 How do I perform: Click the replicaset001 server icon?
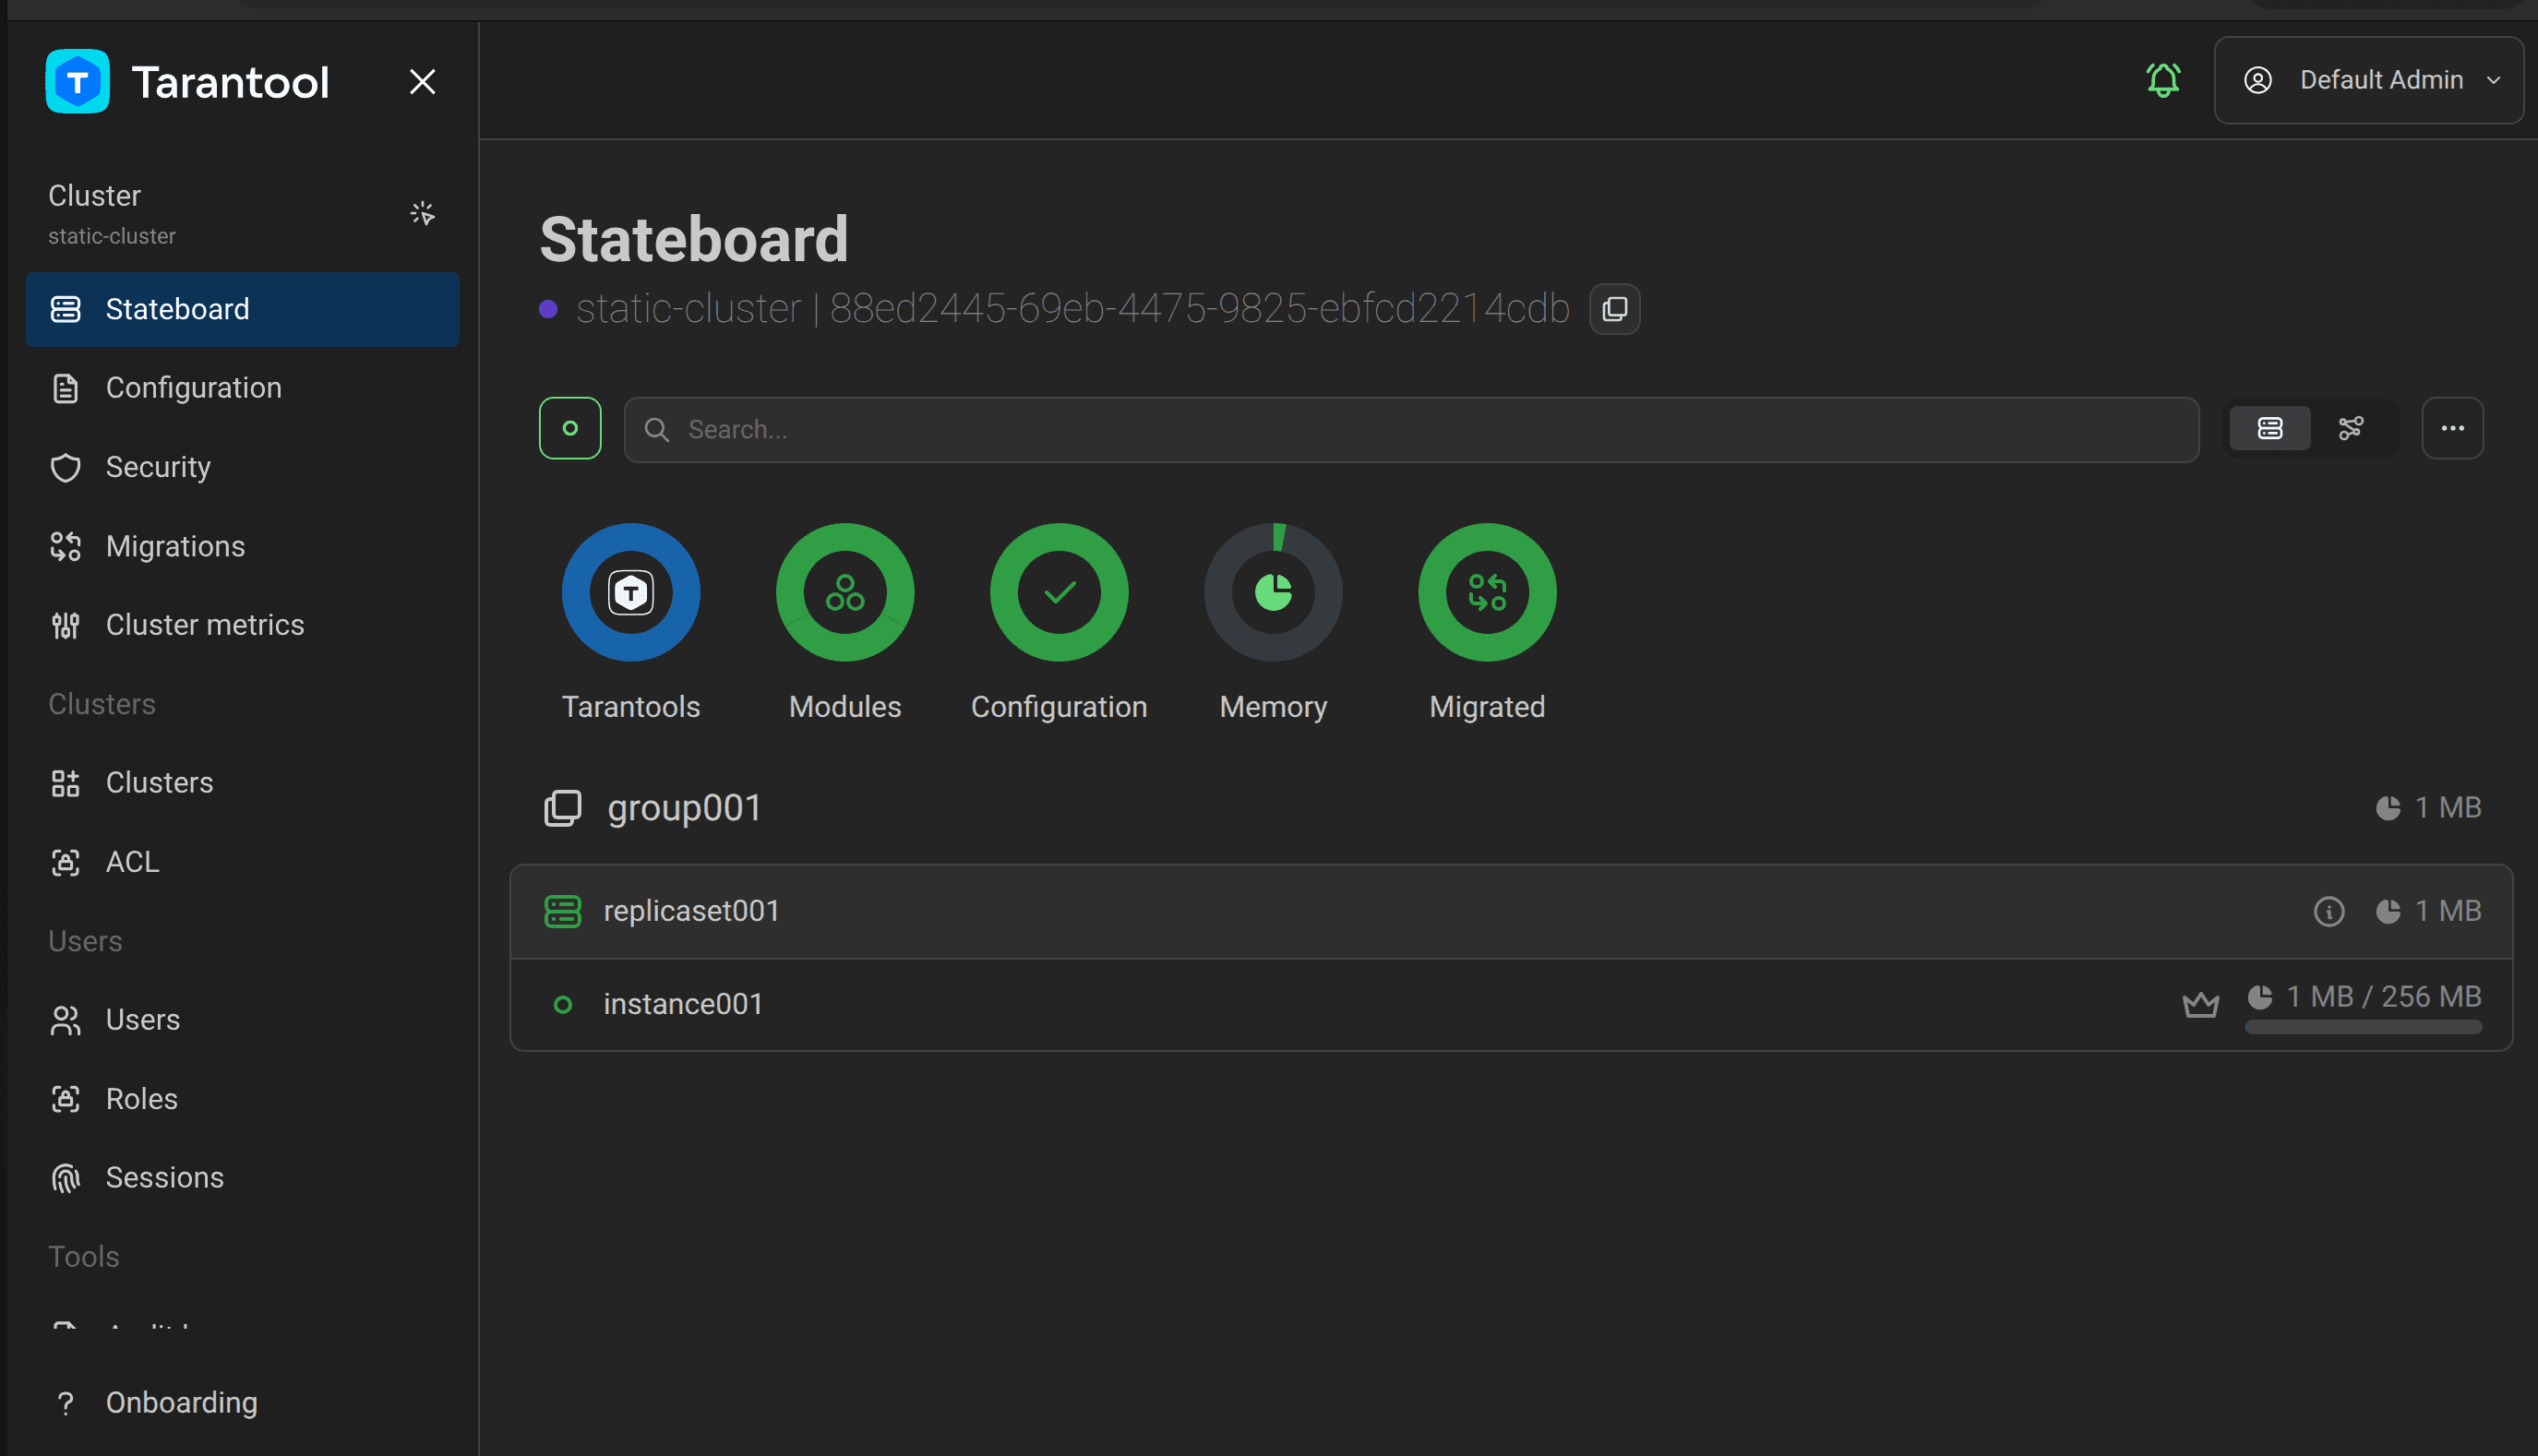pos(562,911)
